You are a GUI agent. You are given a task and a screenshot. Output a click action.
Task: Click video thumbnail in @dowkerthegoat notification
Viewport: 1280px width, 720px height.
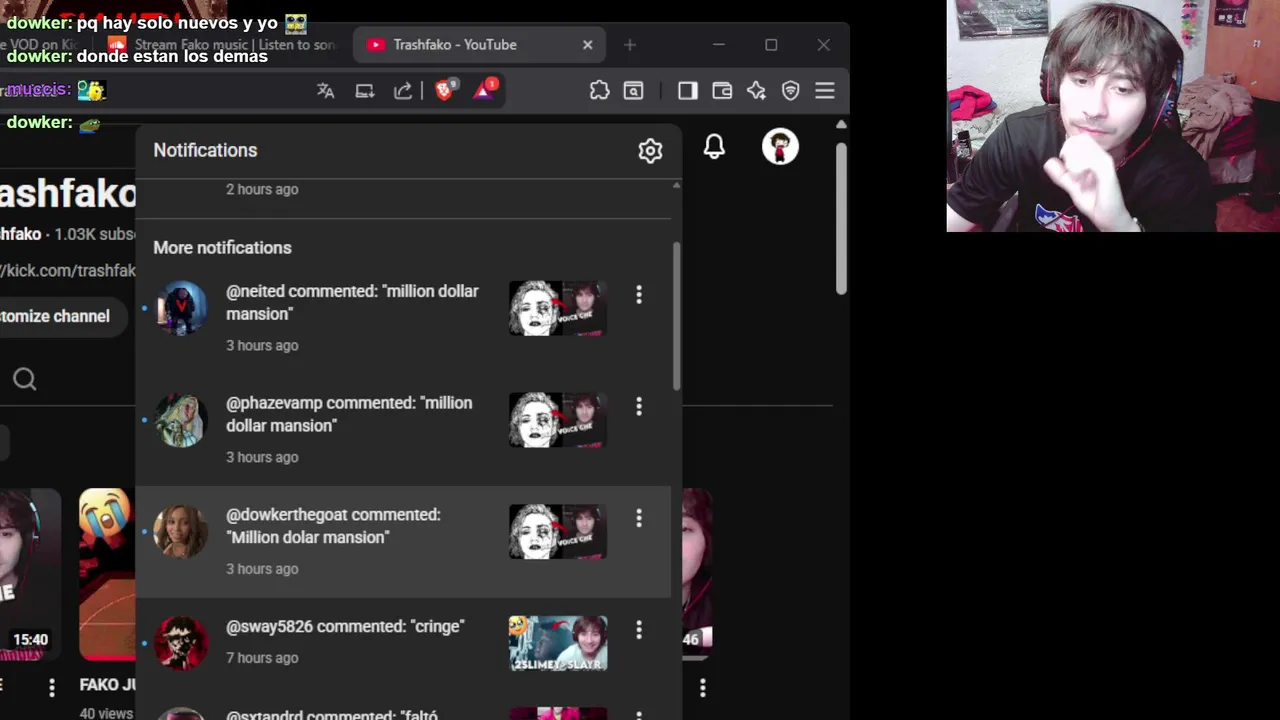click(558, 531)
